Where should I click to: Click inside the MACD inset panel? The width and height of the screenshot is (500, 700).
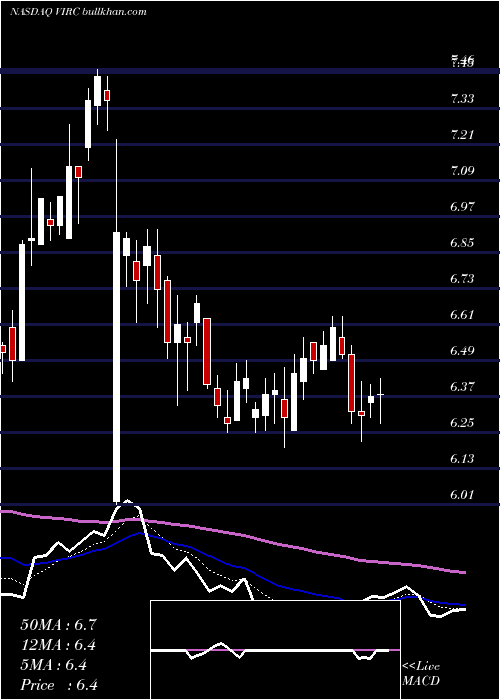point(275,650)
